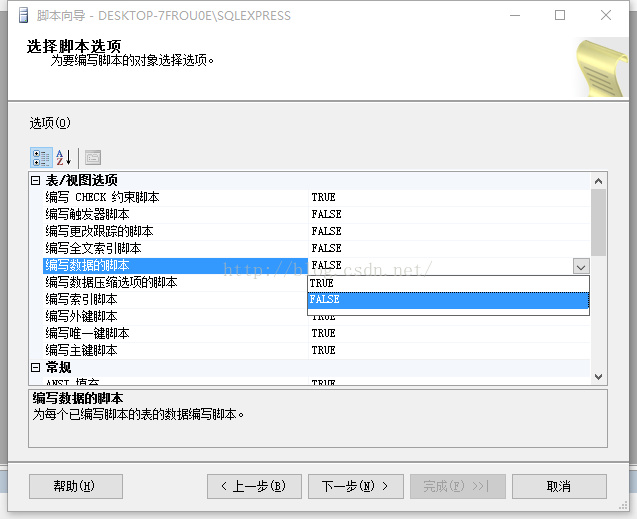The image size is (637, 519).
Task: Click FALSE value of 编写更改跟踪的脚本
Action: pyautogui.click(x=326, y=231)
